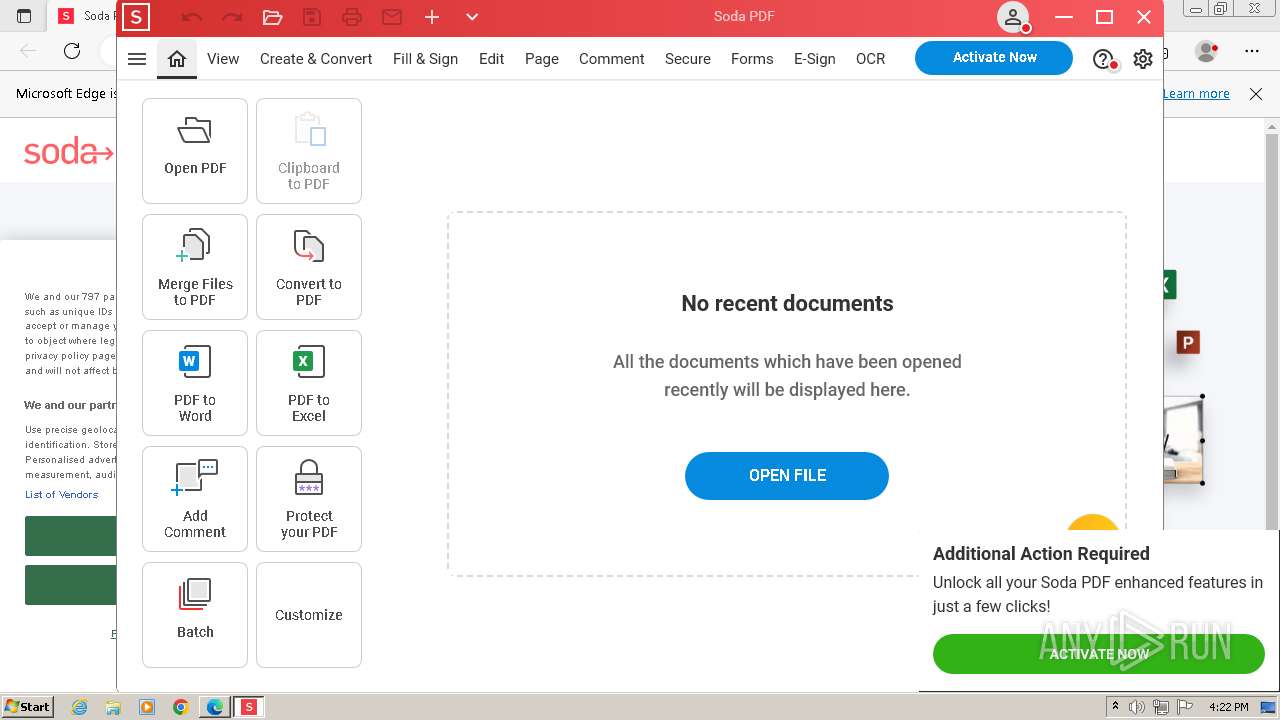The image size is (1280, 720).
Task: Open the OCR tab
Action: click(x=870, y=59)
